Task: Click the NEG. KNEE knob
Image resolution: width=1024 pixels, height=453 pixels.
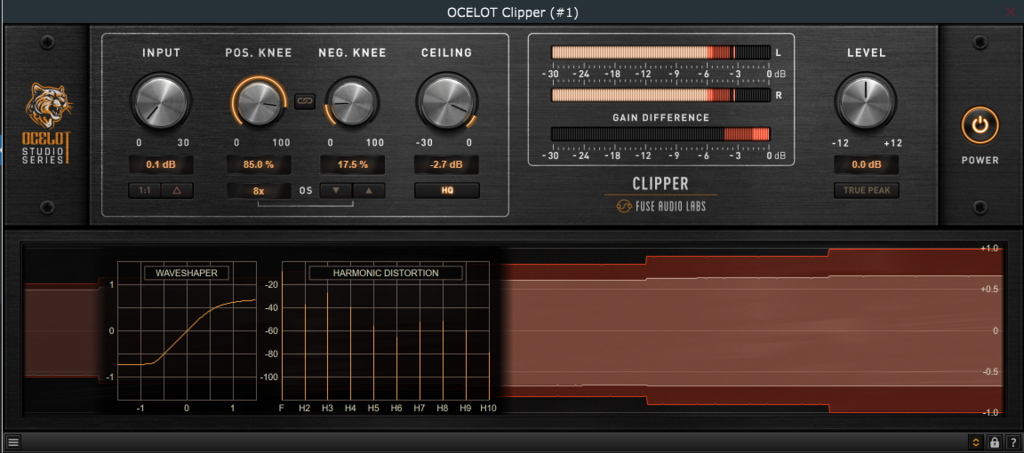Action: tap(353, 102)
